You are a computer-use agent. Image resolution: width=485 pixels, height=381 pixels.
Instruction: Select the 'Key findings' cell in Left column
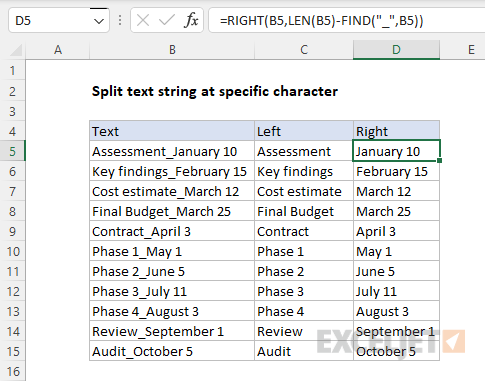(304, 171)
